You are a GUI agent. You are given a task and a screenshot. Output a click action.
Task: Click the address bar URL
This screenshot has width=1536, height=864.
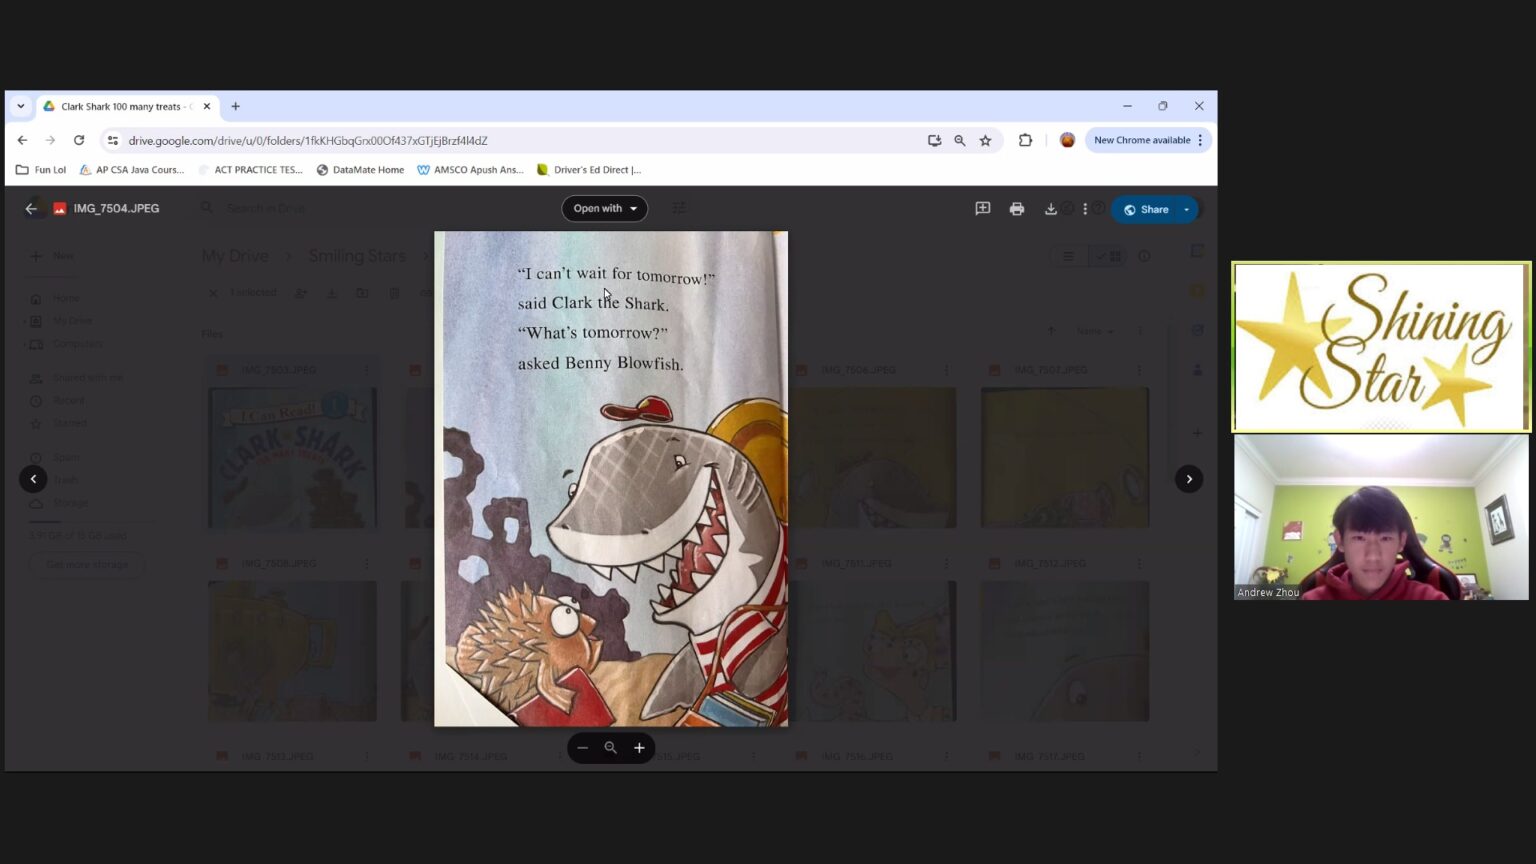(x=308, y=141)
